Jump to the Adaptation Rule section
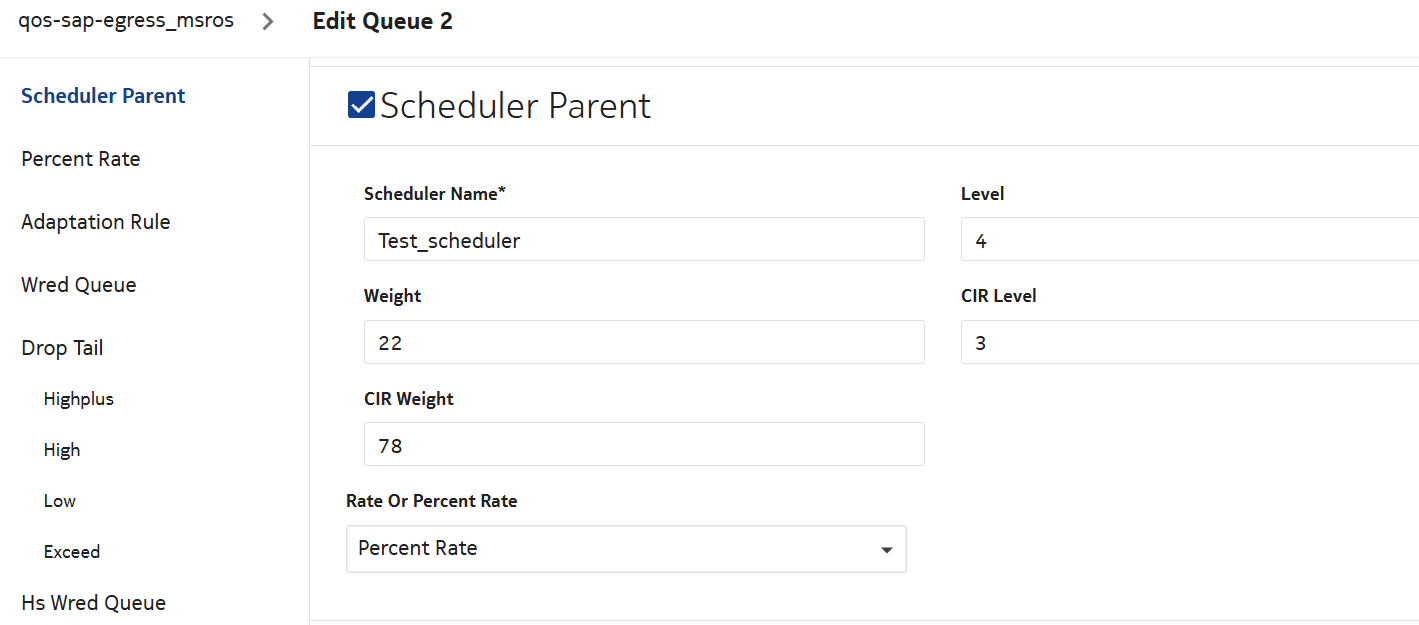The height and width of the screenshot is (625, 1419). pos(96,222)
